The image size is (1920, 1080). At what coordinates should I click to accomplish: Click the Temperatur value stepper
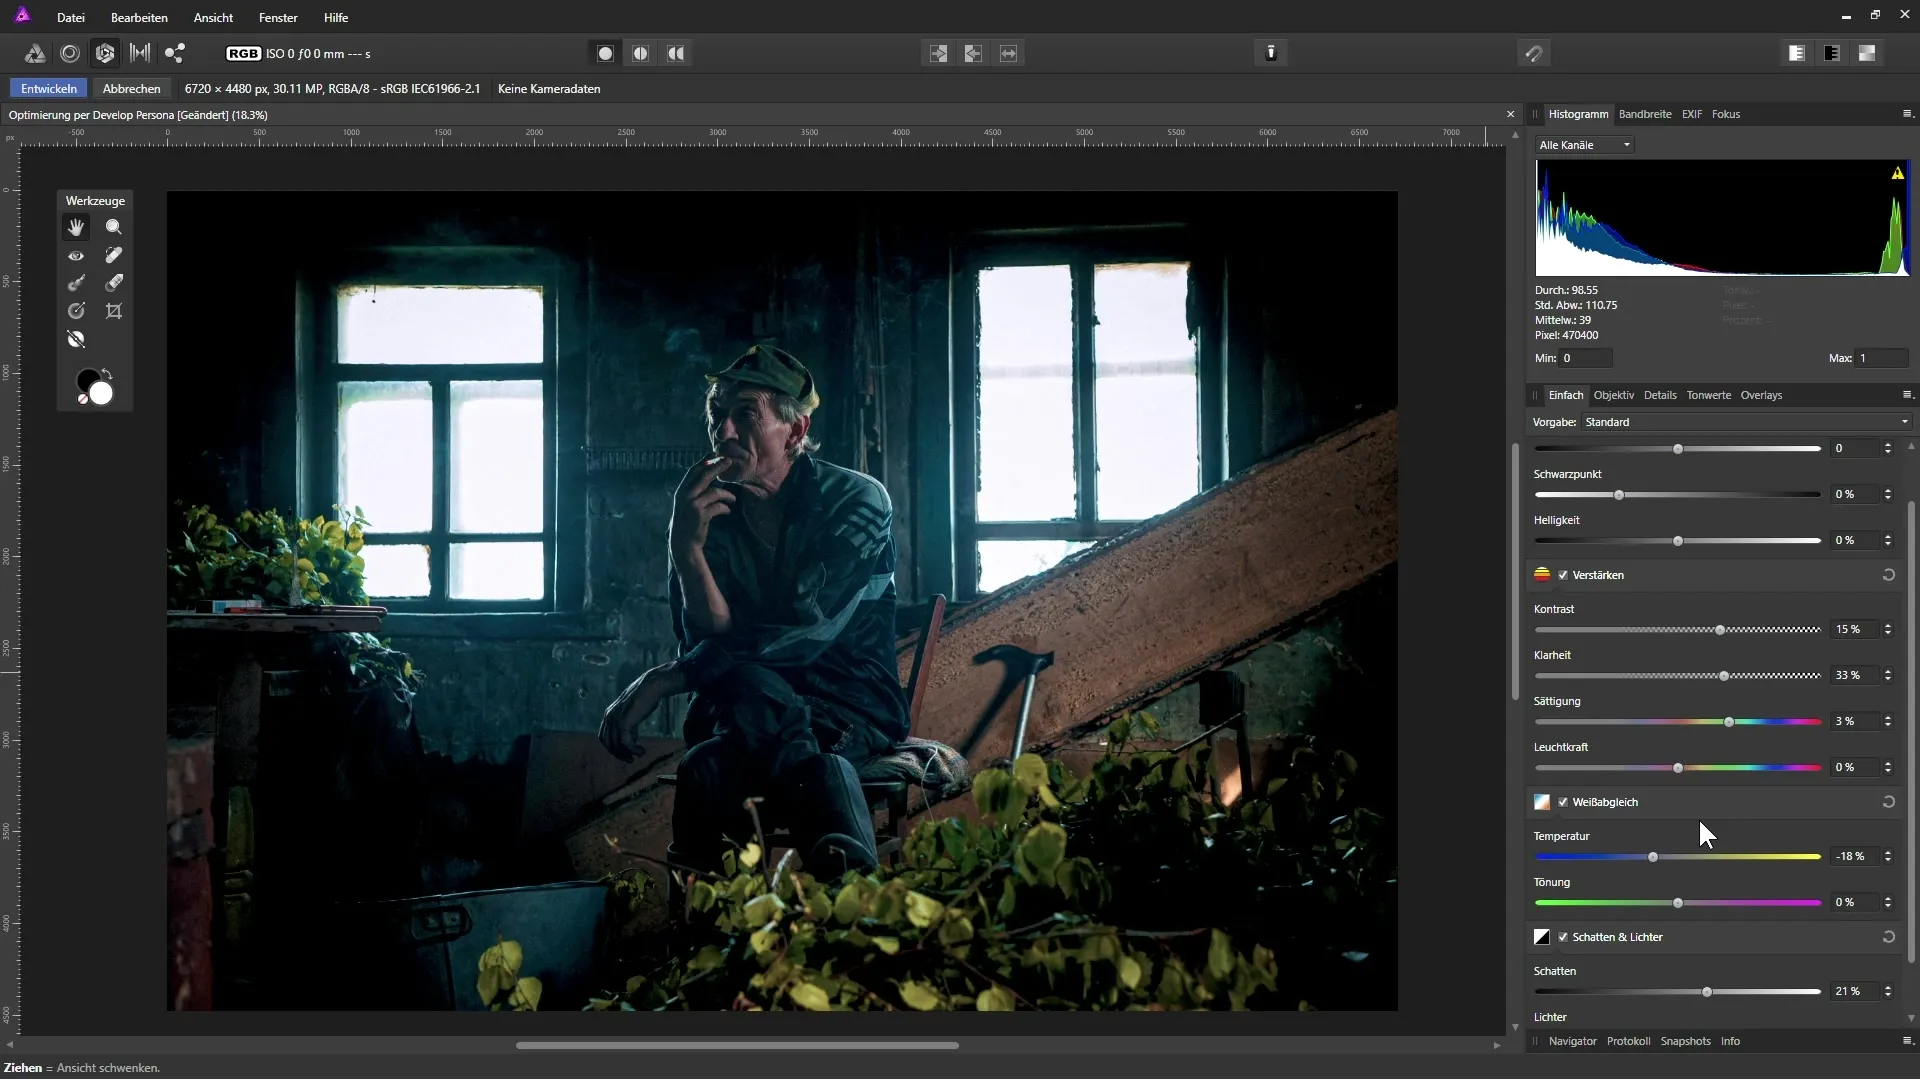1888,856
